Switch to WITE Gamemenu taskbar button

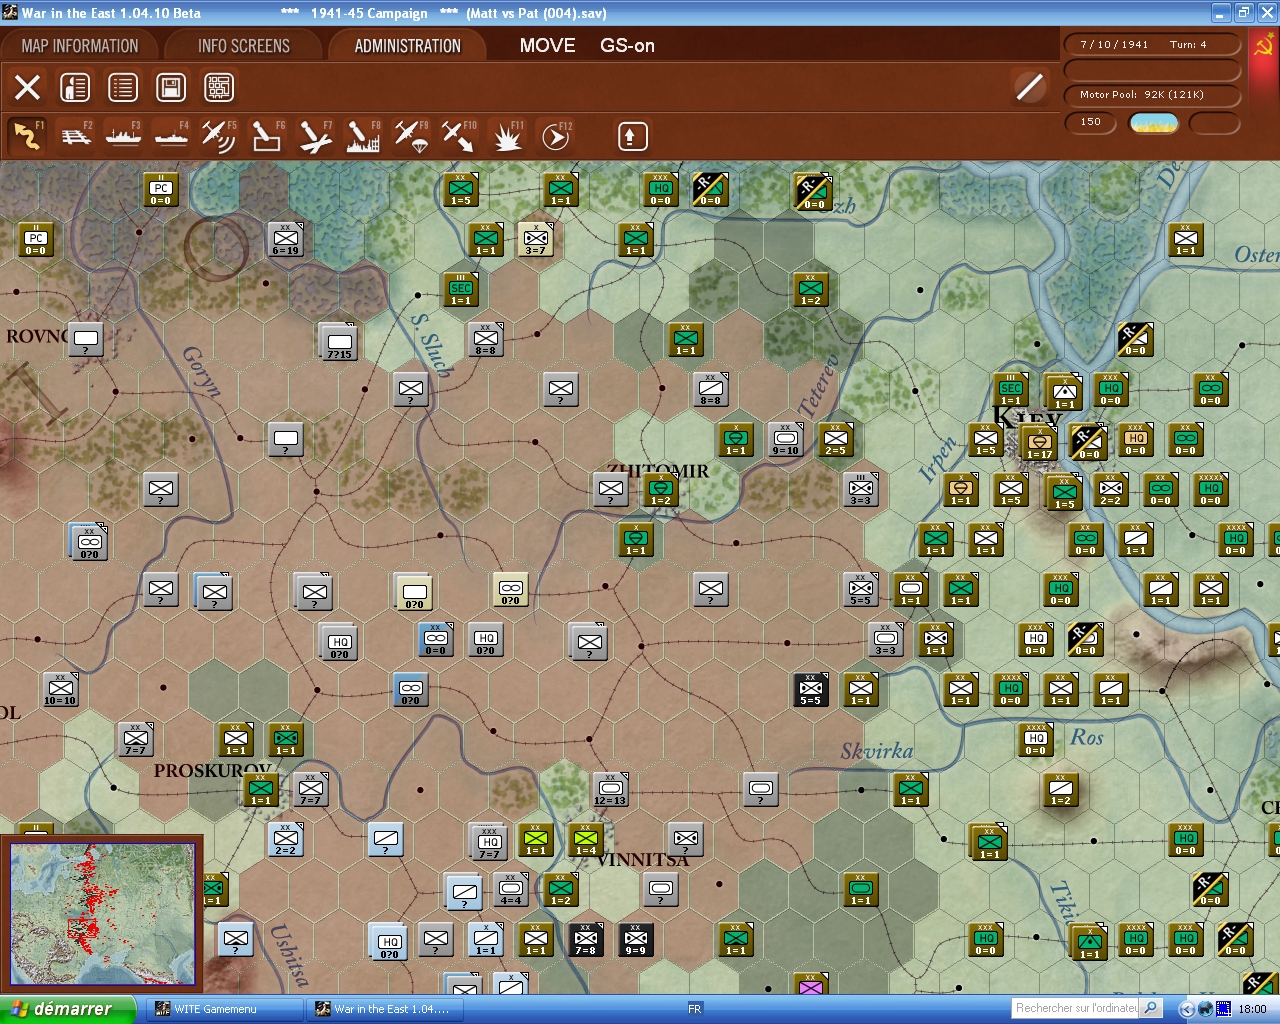pos(225,1009)
